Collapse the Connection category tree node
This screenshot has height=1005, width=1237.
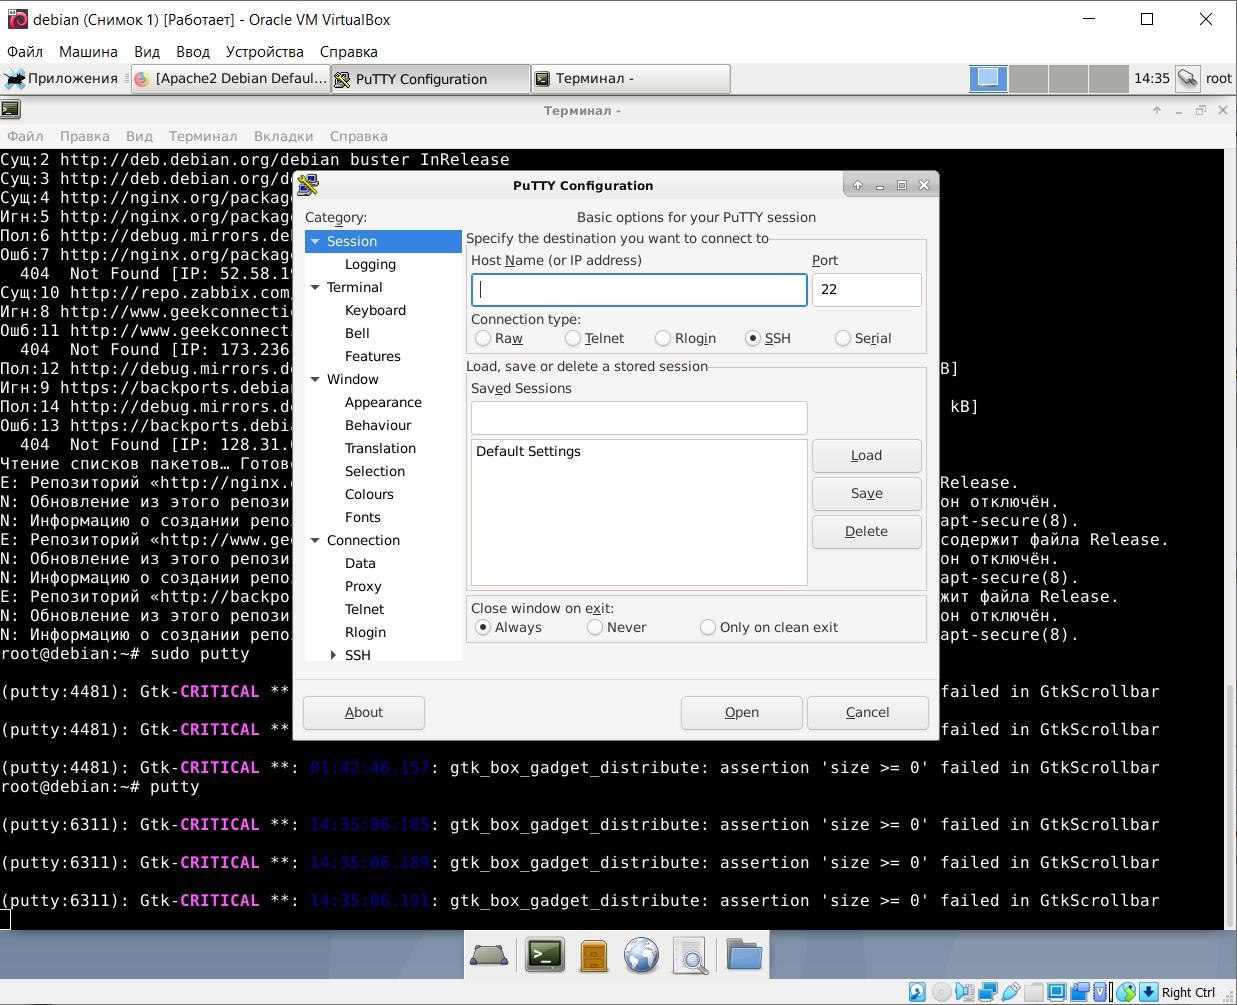(x=315, y=540)
